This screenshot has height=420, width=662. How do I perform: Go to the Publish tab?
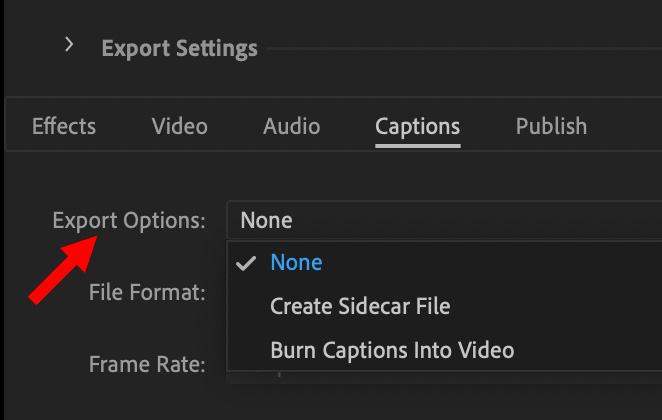pos(551,126)
